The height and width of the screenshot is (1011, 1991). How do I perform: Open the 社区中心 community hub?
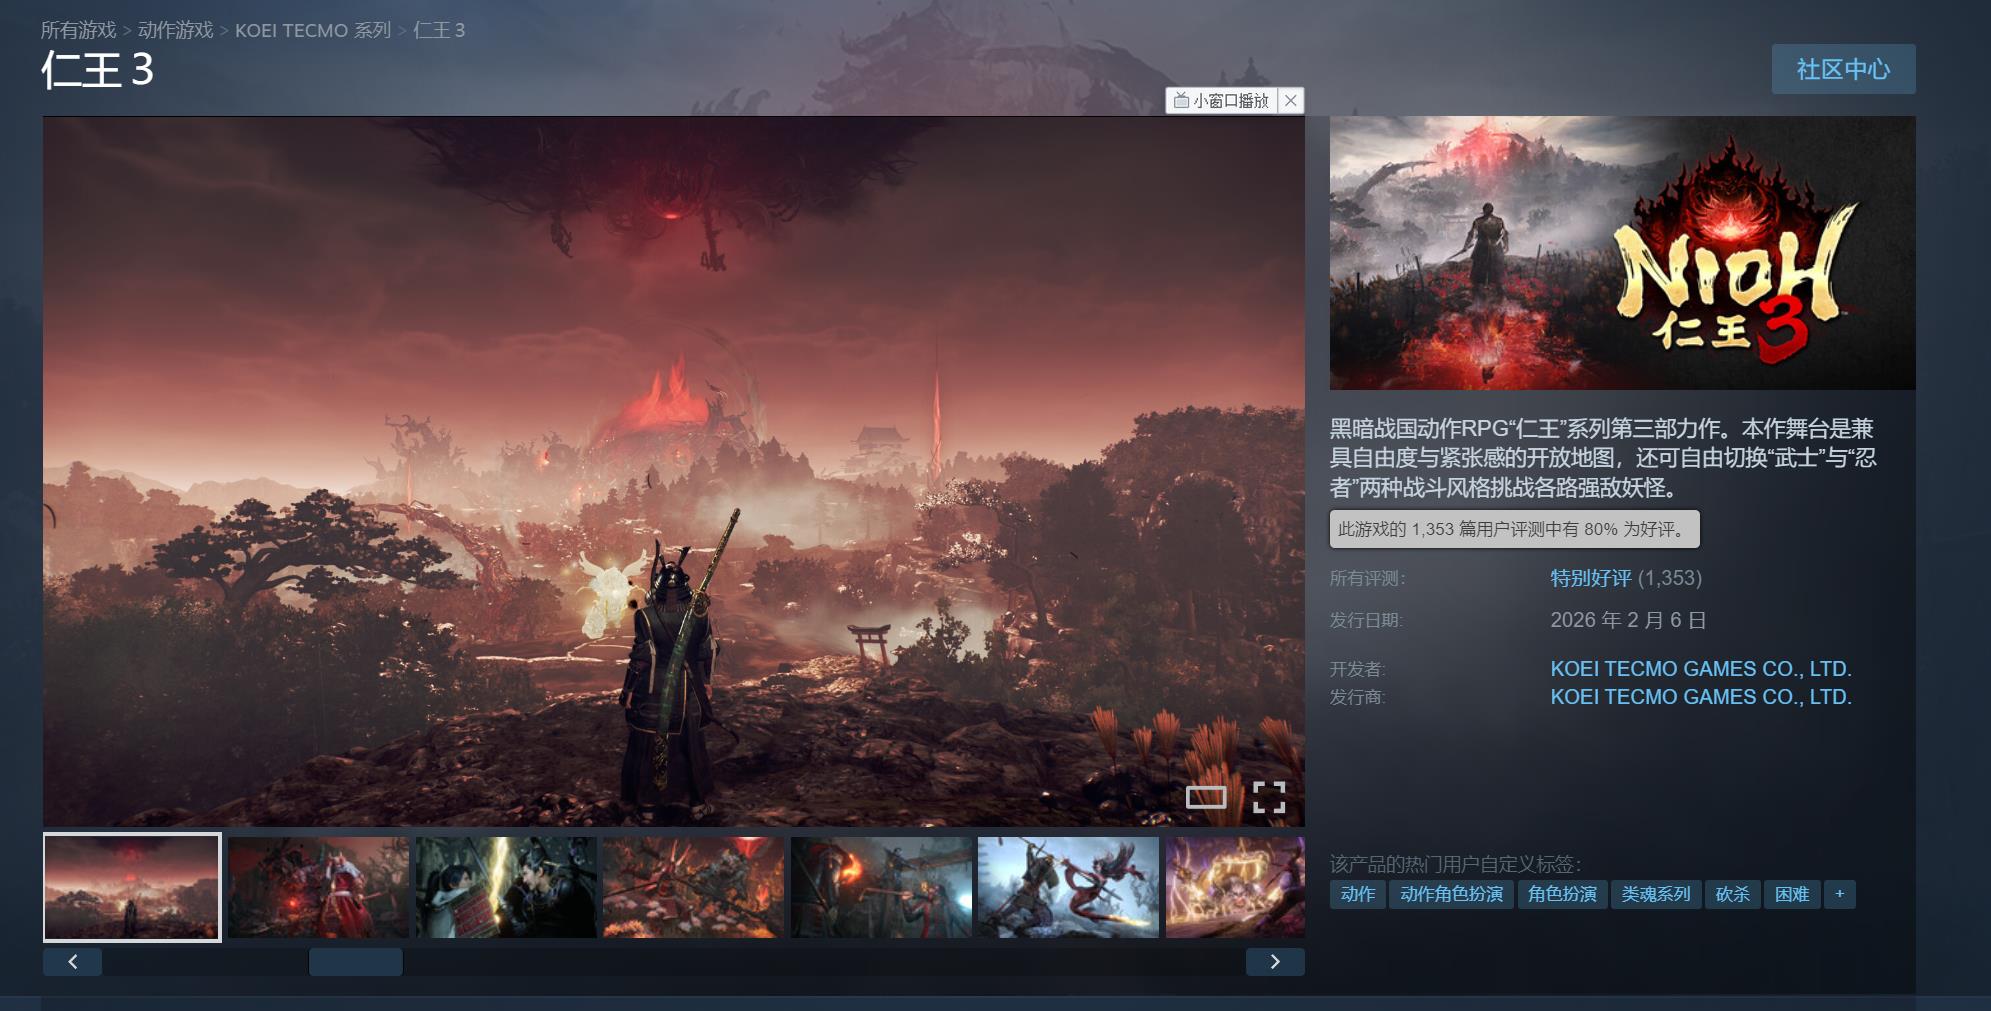pos(1842,69)
